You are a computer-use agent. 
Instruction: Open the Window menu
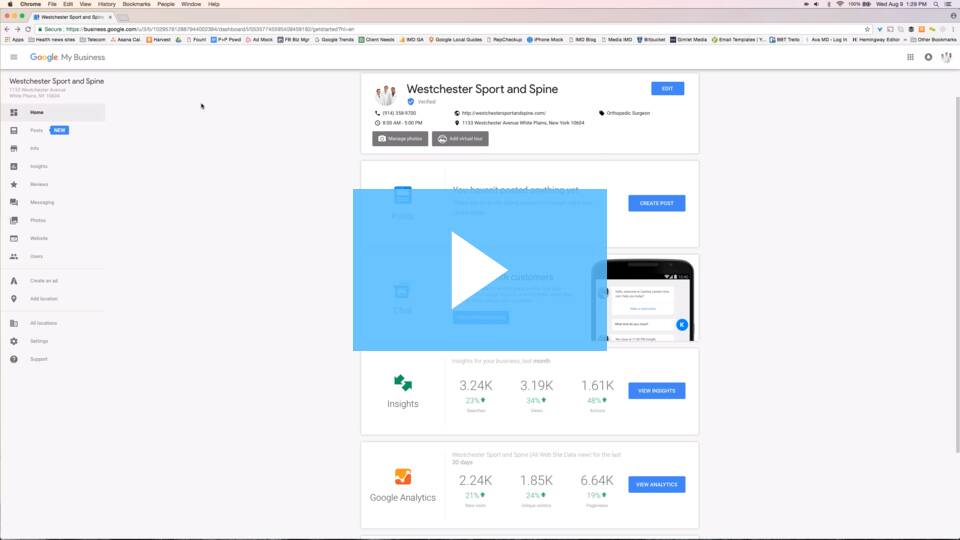coord(191,4)
